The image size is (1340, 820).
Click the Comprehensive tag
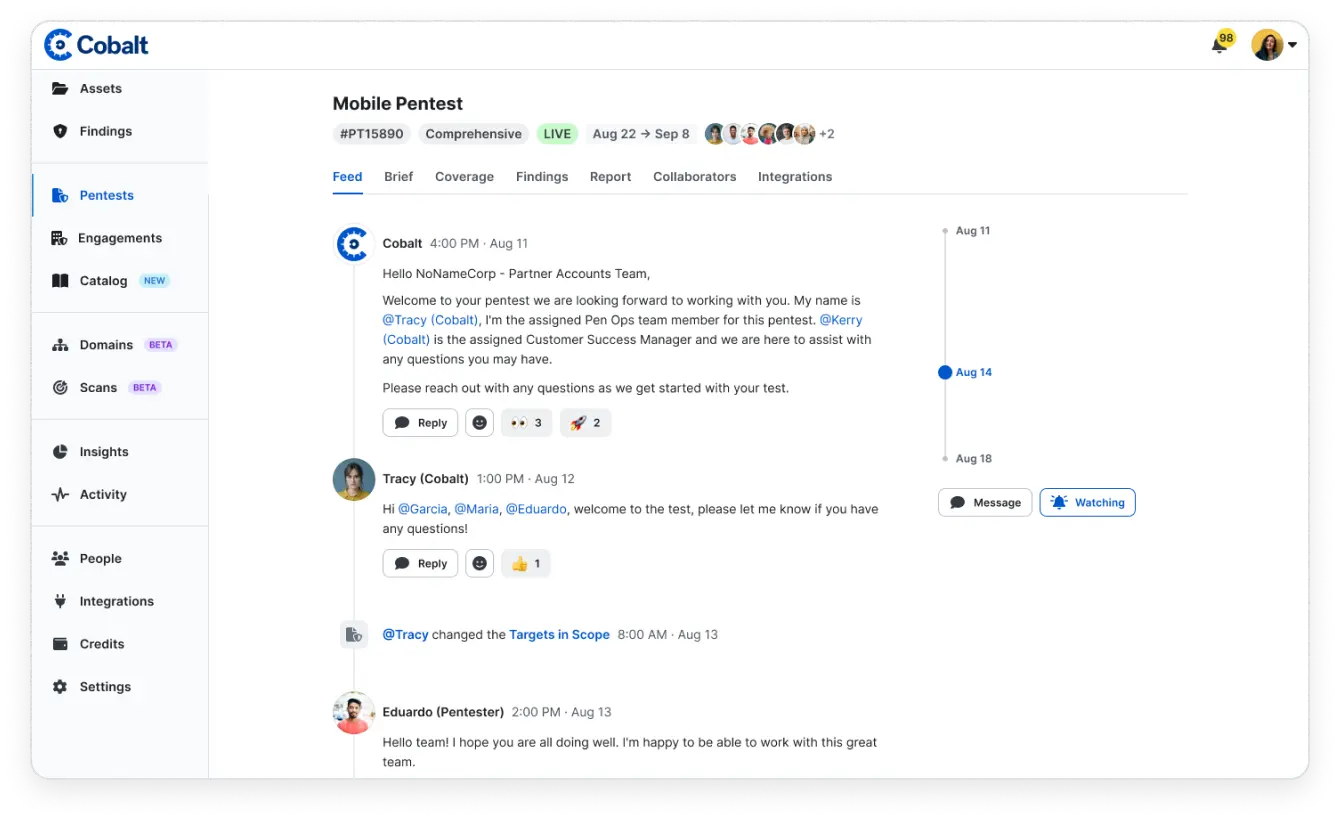[x=473, y=134]
